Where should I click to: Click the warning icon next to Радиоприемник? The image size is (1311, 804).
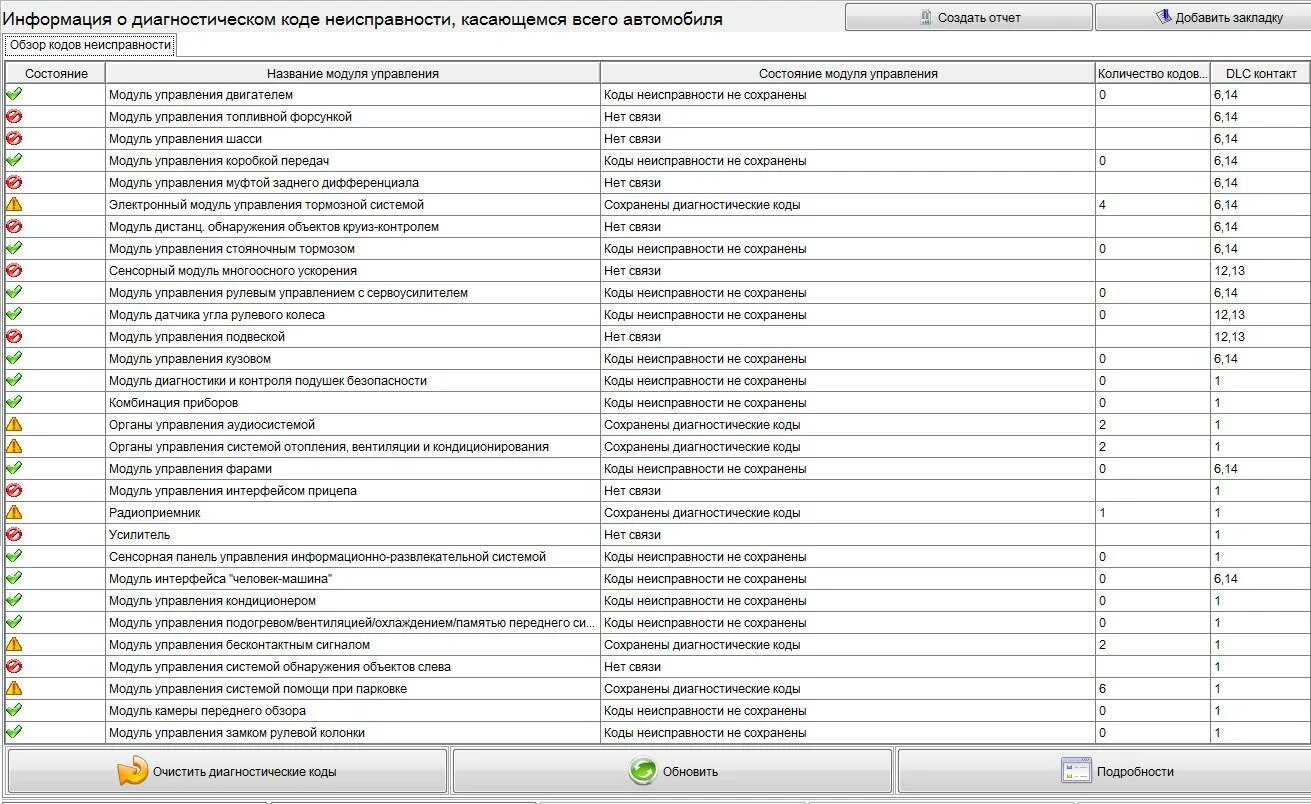pos(14,512)
